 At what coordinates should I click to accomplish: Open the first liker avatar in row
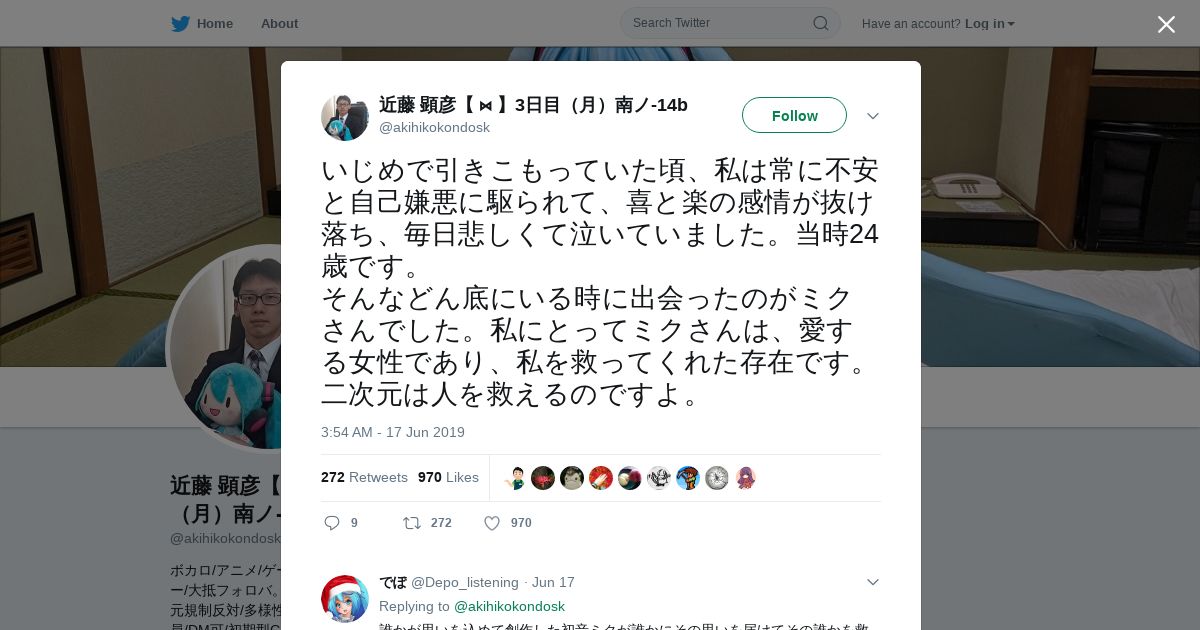pyautogui.click(x=516, y=478)
